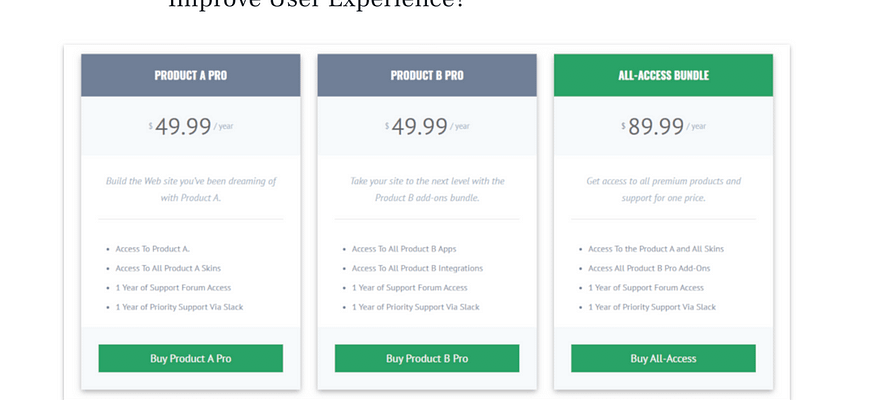Click the Buy Product A Pro button
This screenshot has width=870, height=400.
click(x=190, y=358)
